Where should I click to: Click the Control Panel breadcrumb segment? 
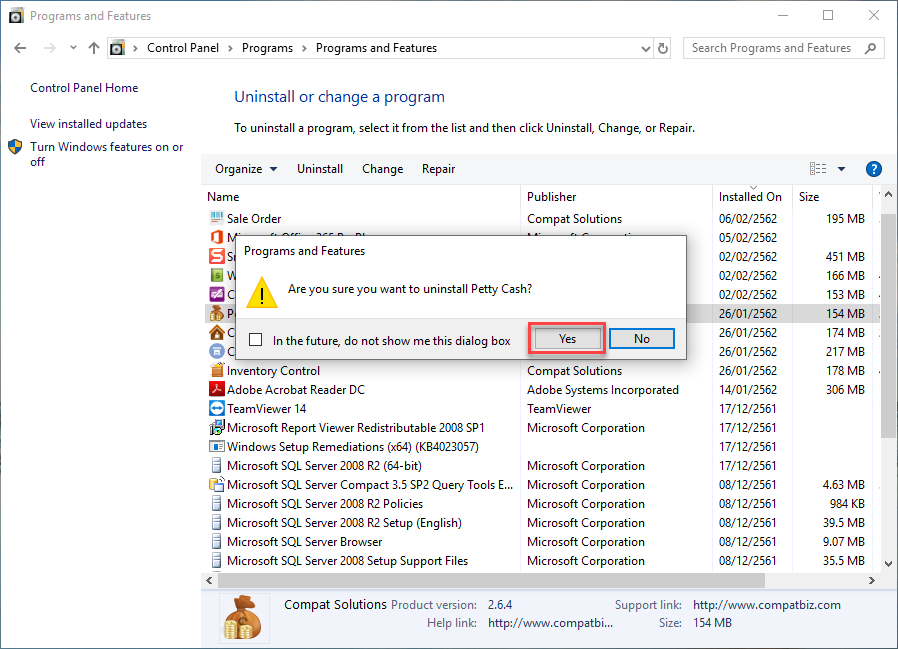point(183,48)
